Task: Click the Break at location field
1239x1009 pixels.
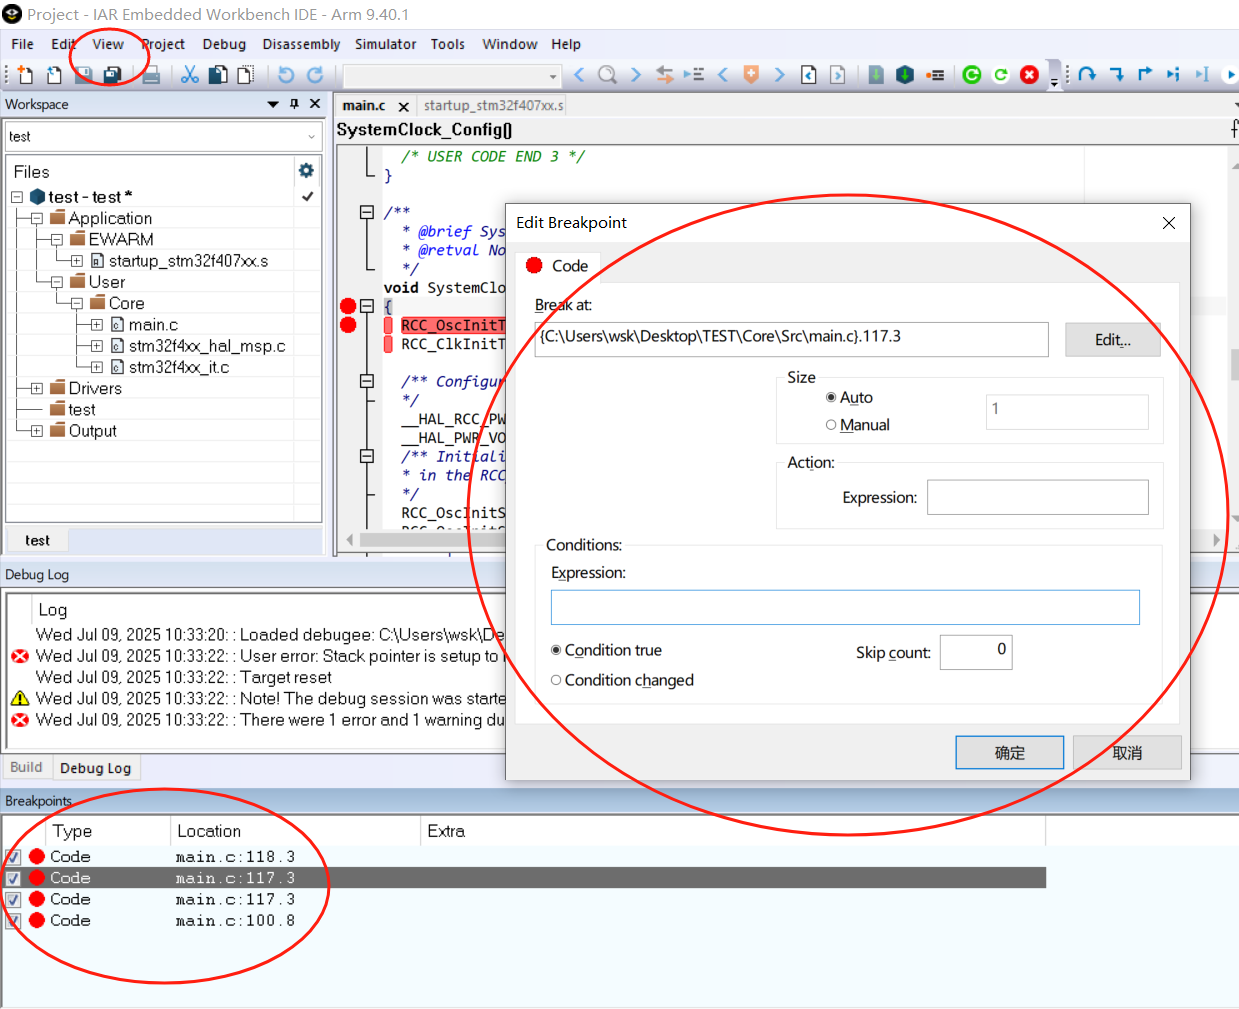Action: click(792, 339)
